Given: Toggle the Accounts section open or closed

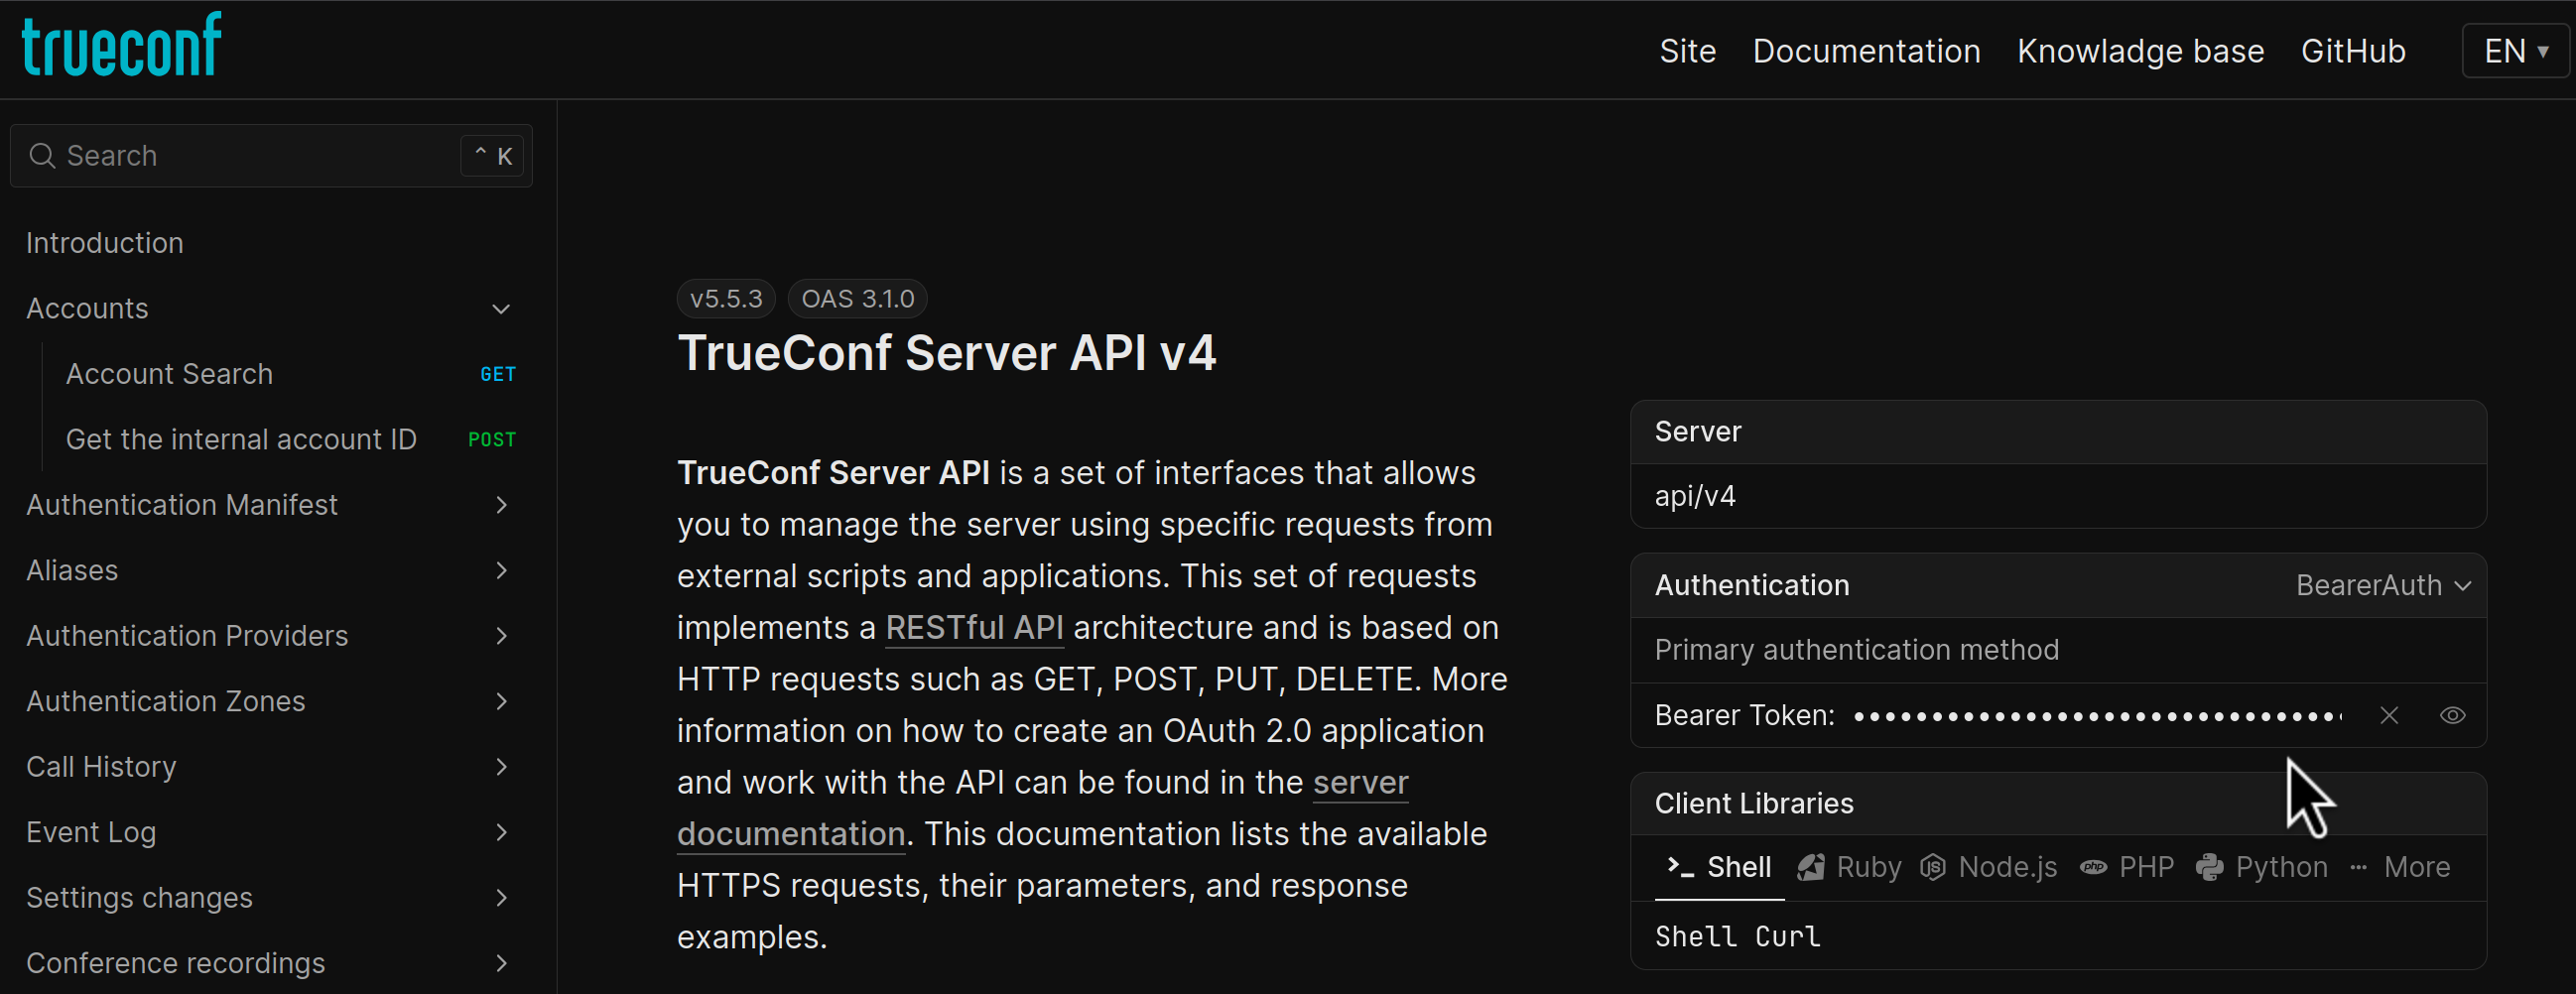Looking at the screenshot, I should 500,309.
